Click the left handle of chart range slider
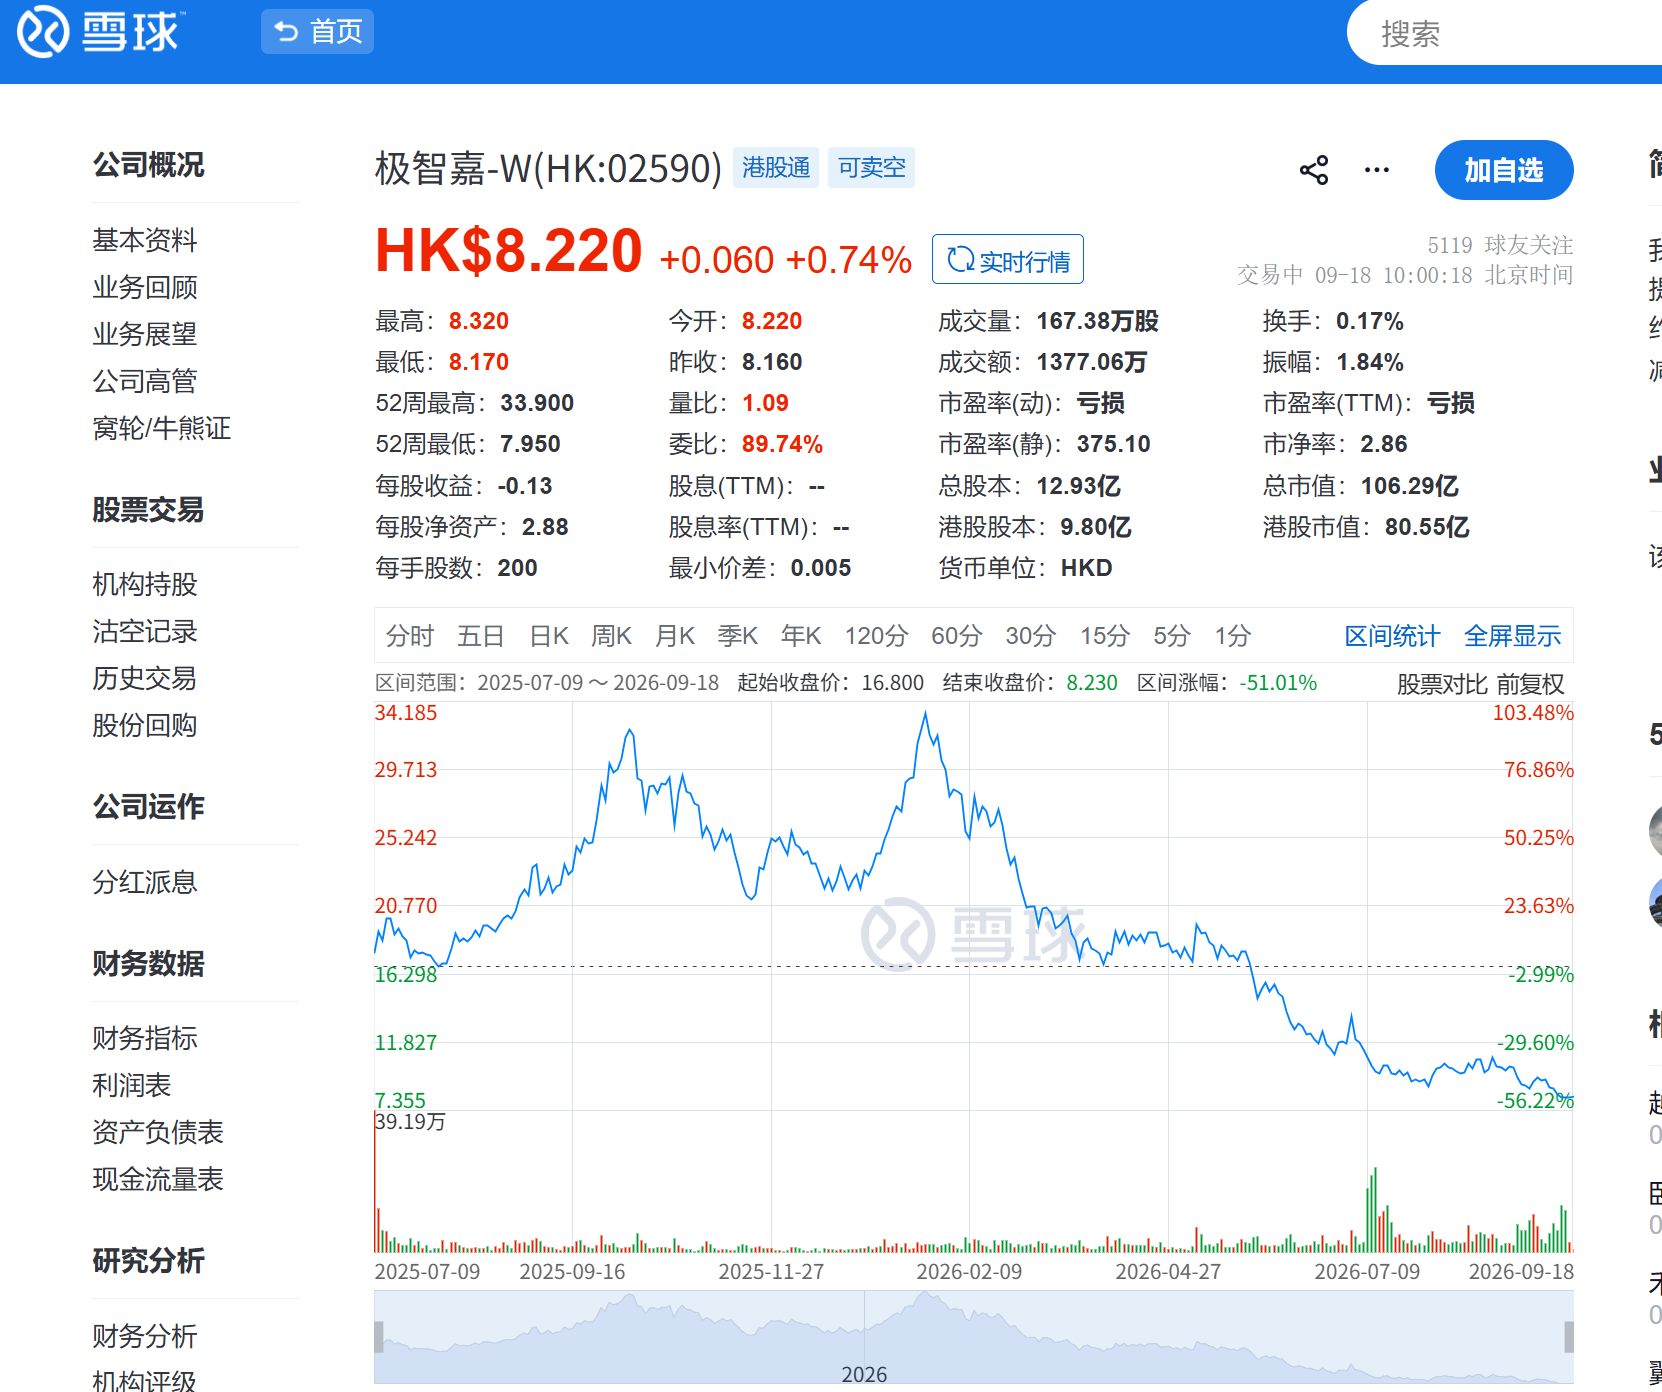 (379, 1337)
